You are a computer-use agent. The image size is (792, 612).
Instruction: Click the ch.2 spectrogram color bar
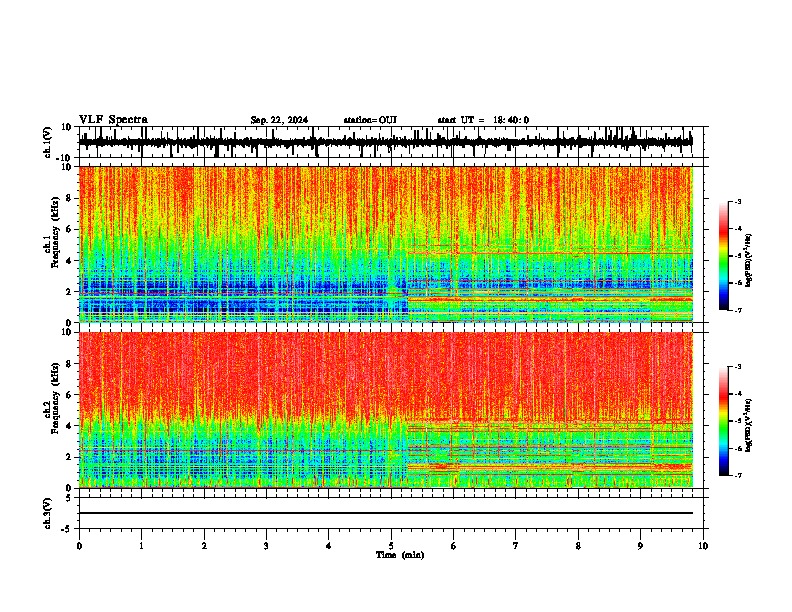pyautogui.click(x=723, y=421)
